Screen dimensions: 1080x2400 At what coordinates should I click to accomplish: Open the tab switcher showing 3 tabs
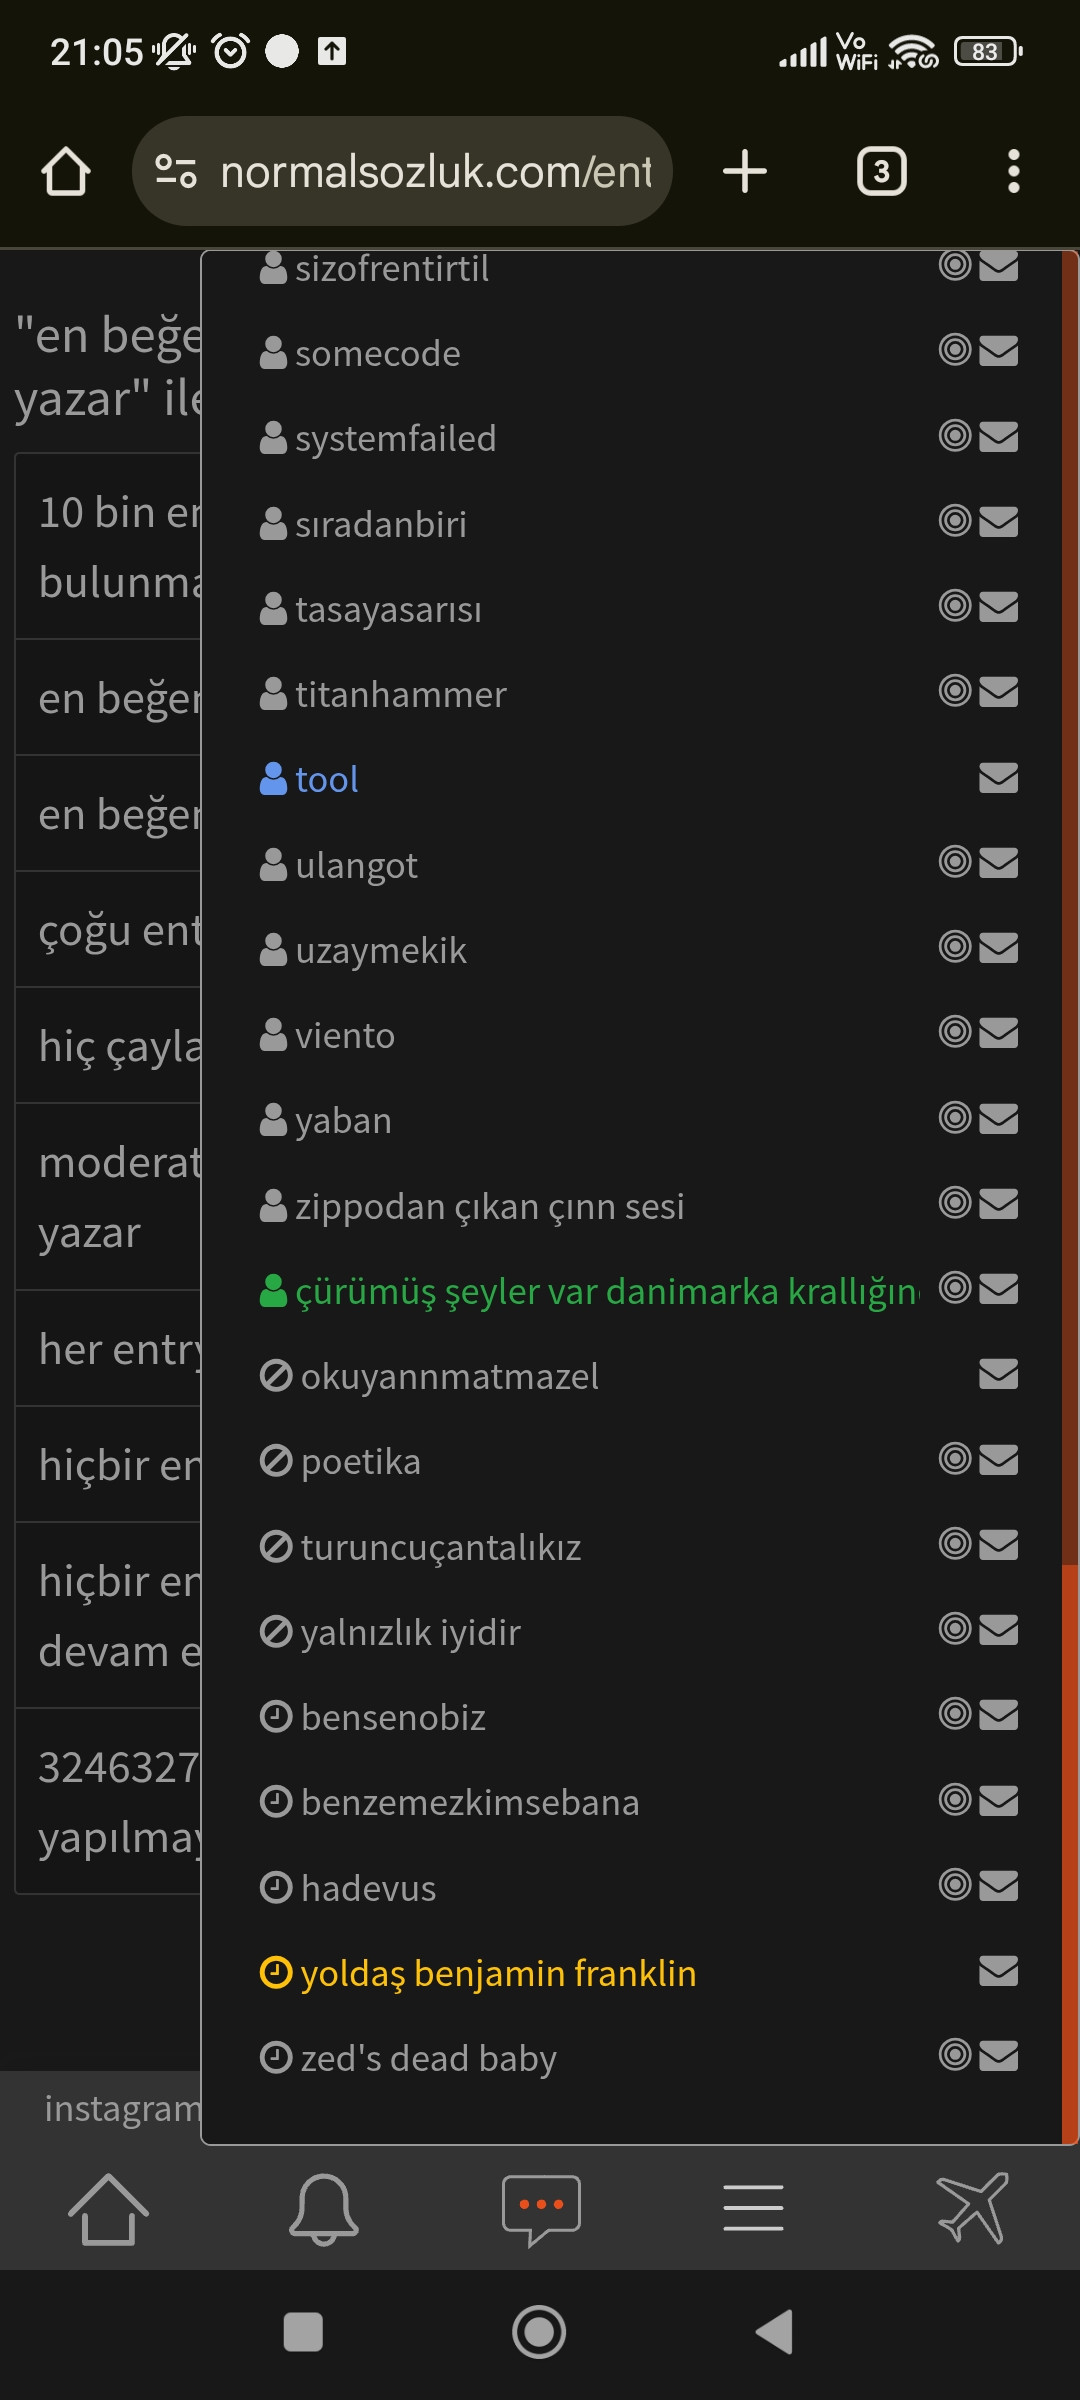pyautogui.click(x=881, y=171)
